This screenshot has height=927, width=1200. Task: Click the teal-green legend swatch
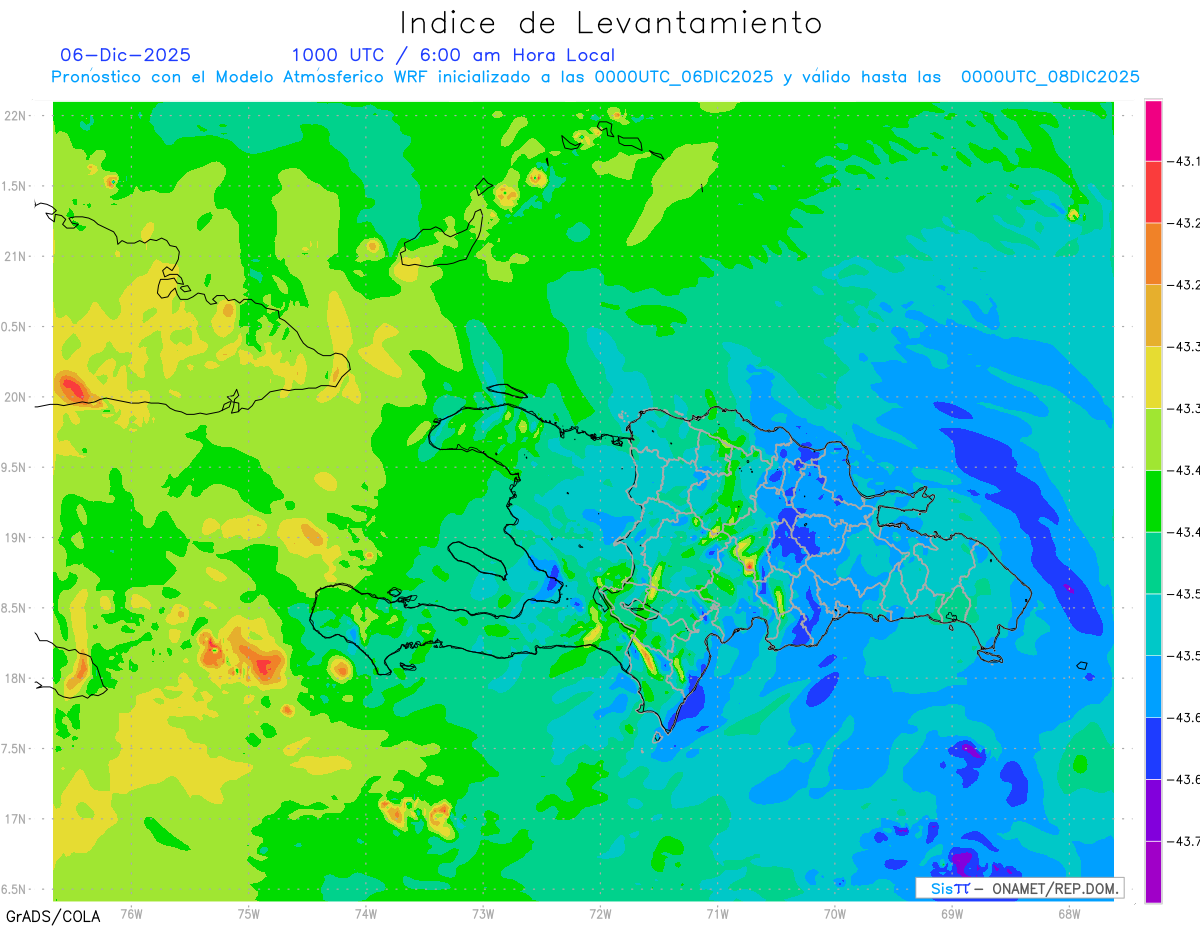(1153, 564)
